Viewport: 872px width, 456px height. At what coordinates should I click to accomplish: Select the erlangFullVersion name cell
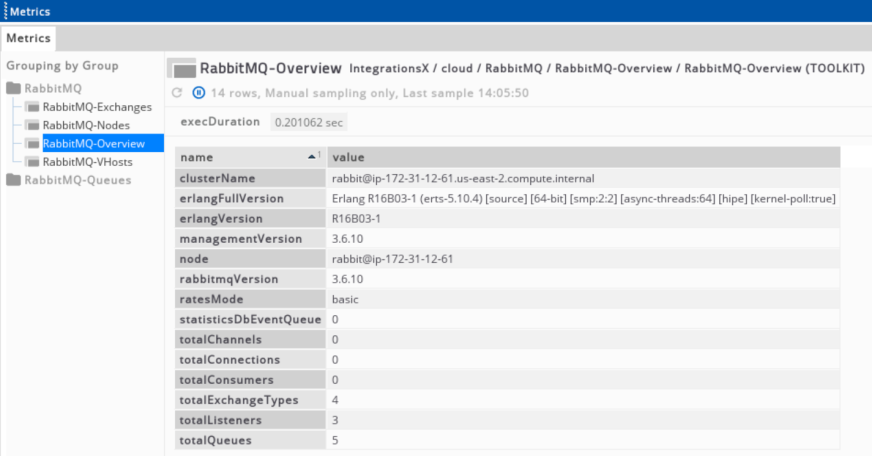point(251,199)
